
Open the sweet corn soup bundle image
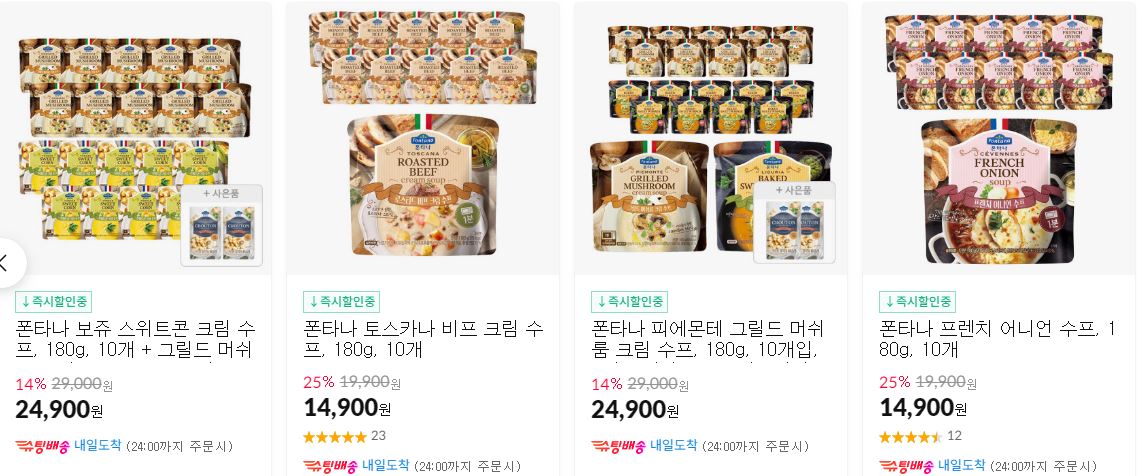coord(135,139)
